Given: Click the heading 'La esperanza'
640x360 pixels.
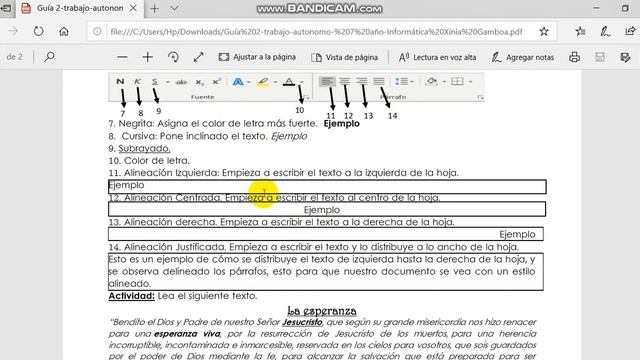Looking at the screenshot, I should (322, 311).
